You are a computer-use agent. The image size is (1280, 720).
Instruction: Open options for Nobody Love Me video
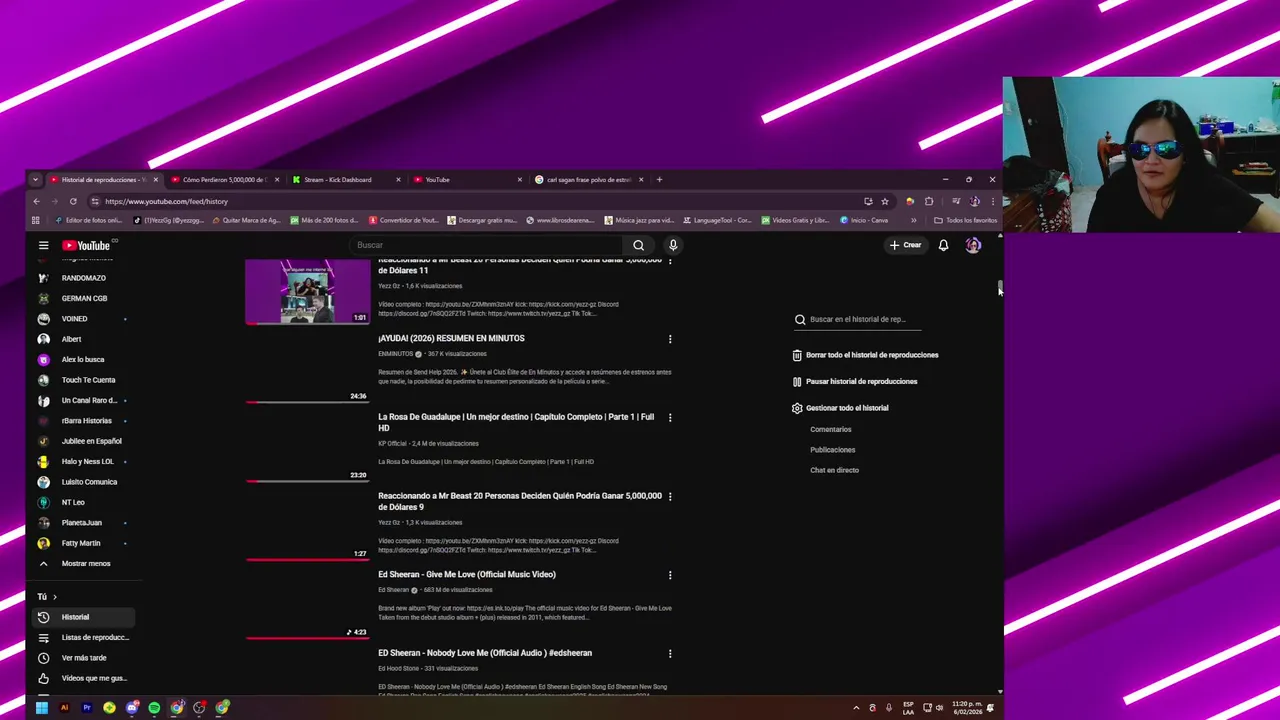(x=670, y=653)
